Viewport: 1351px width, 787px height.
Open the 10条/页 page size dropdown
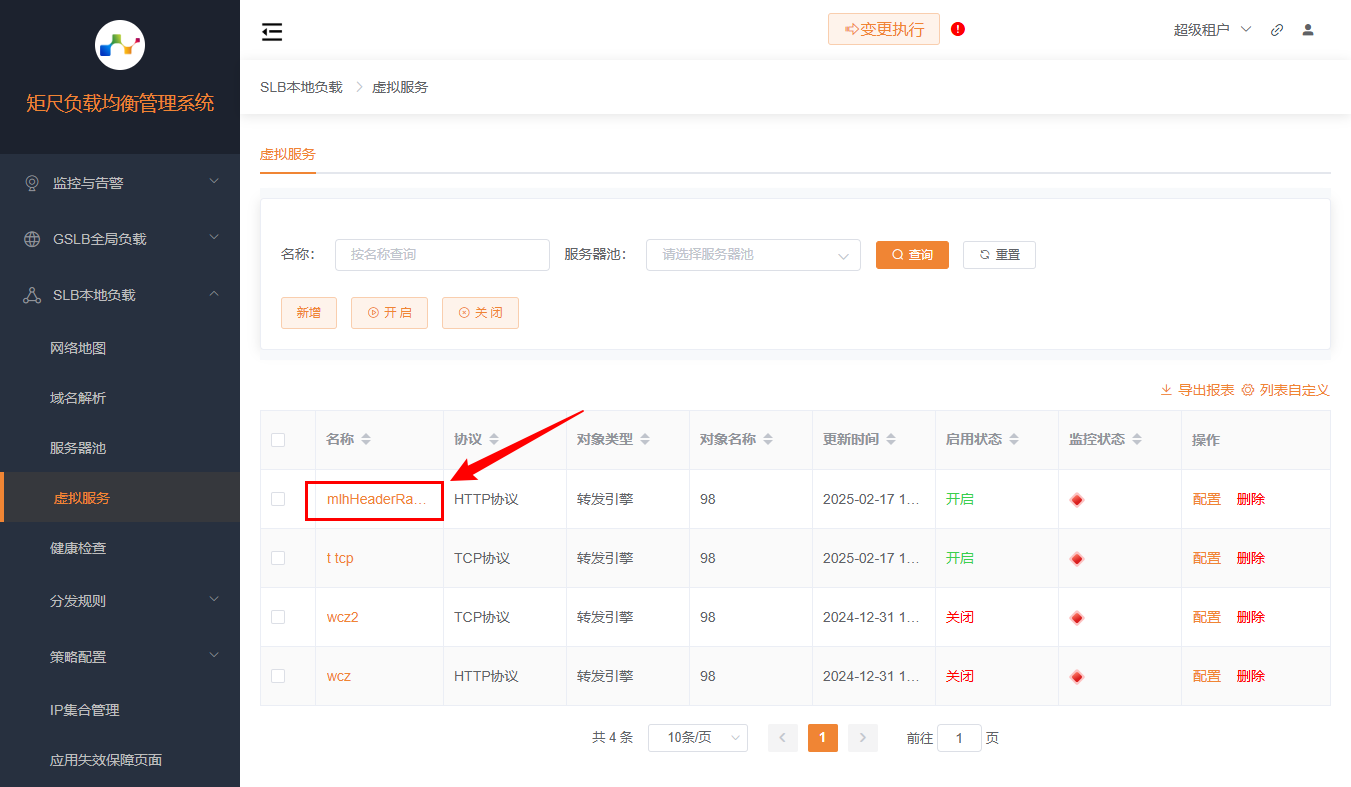click(x=697, y=738)
